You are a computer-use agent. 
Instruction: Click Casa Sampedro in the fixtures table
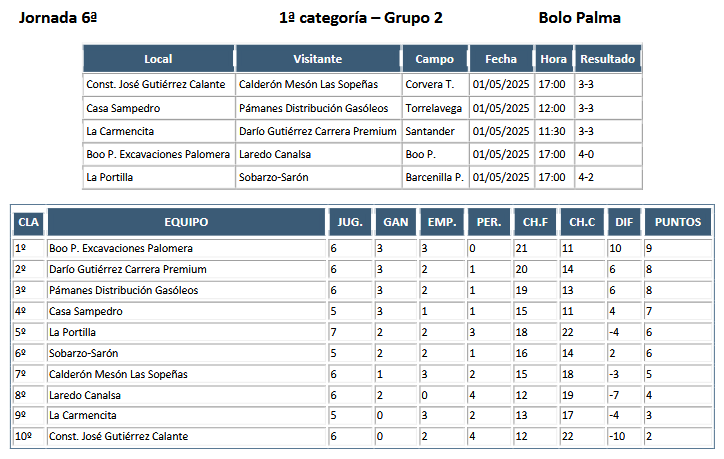coord(123,108)
